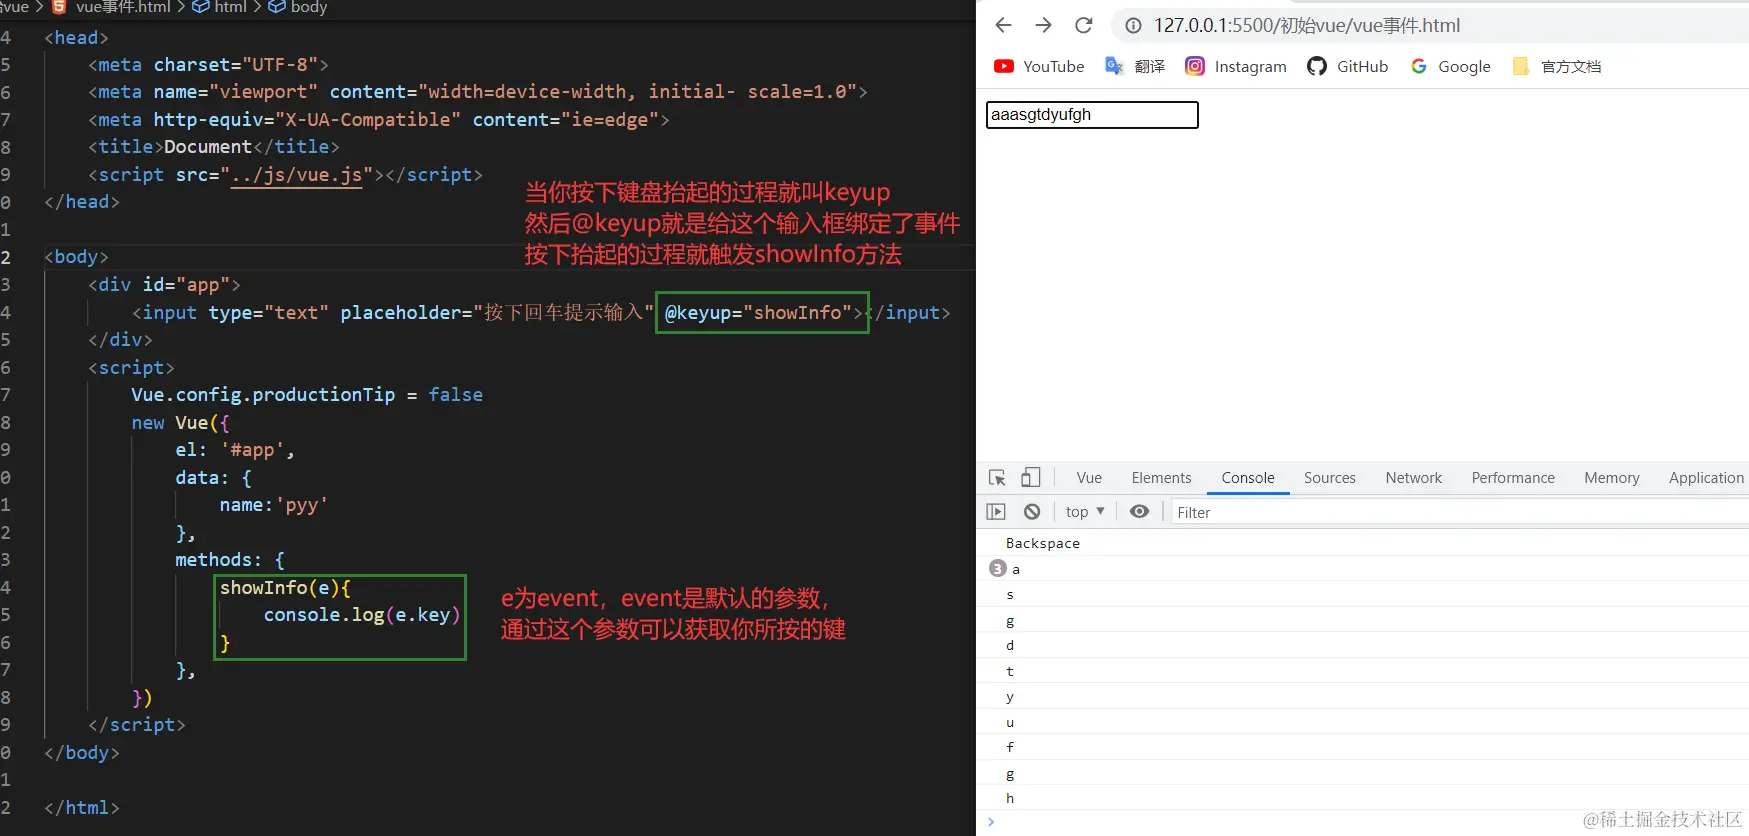Viewport: 1749px width, 836px height.
Task: Click the Vue.config.productionTip code line
Action: [x=307, y=395]
